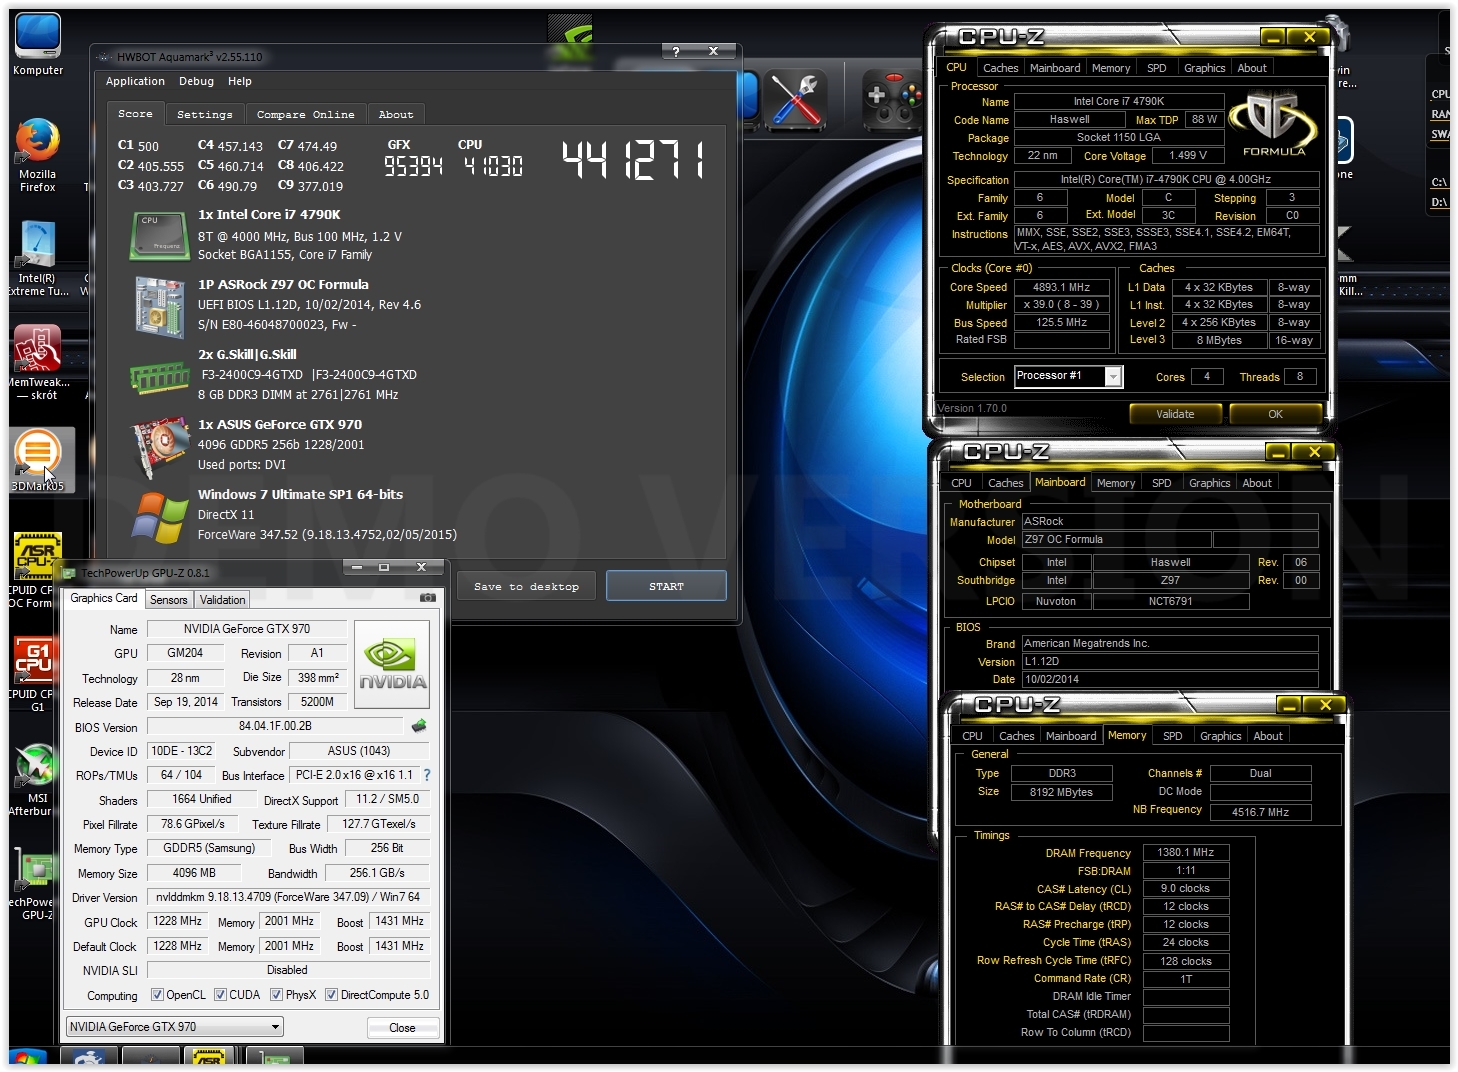Open the TechPowerUp GPU-Z desktop icon
Screen dimensions: 1458x1072
pos(36,882)
